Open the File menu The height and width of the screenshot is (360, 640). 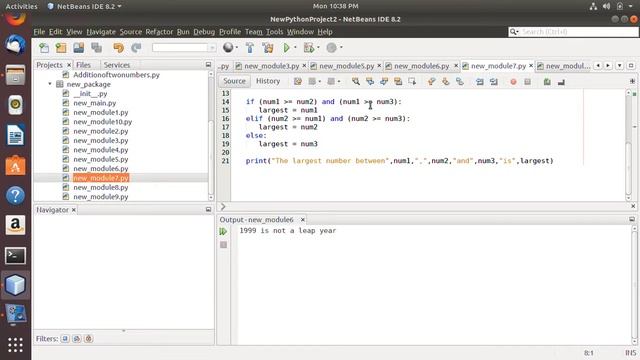(x=39, y=31)
